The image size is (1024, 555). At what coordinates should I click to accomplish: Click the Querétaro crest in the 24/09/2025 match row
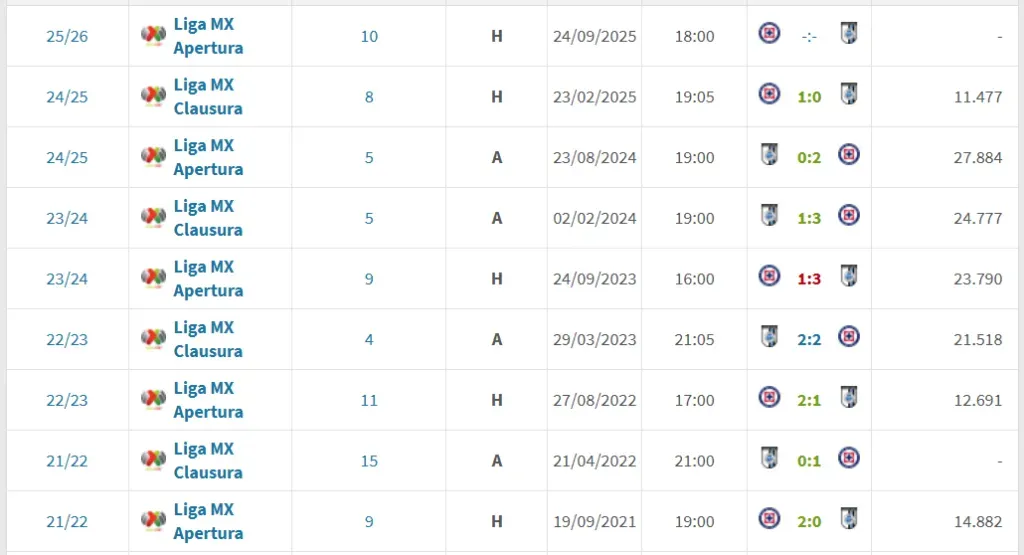[849, 33]
